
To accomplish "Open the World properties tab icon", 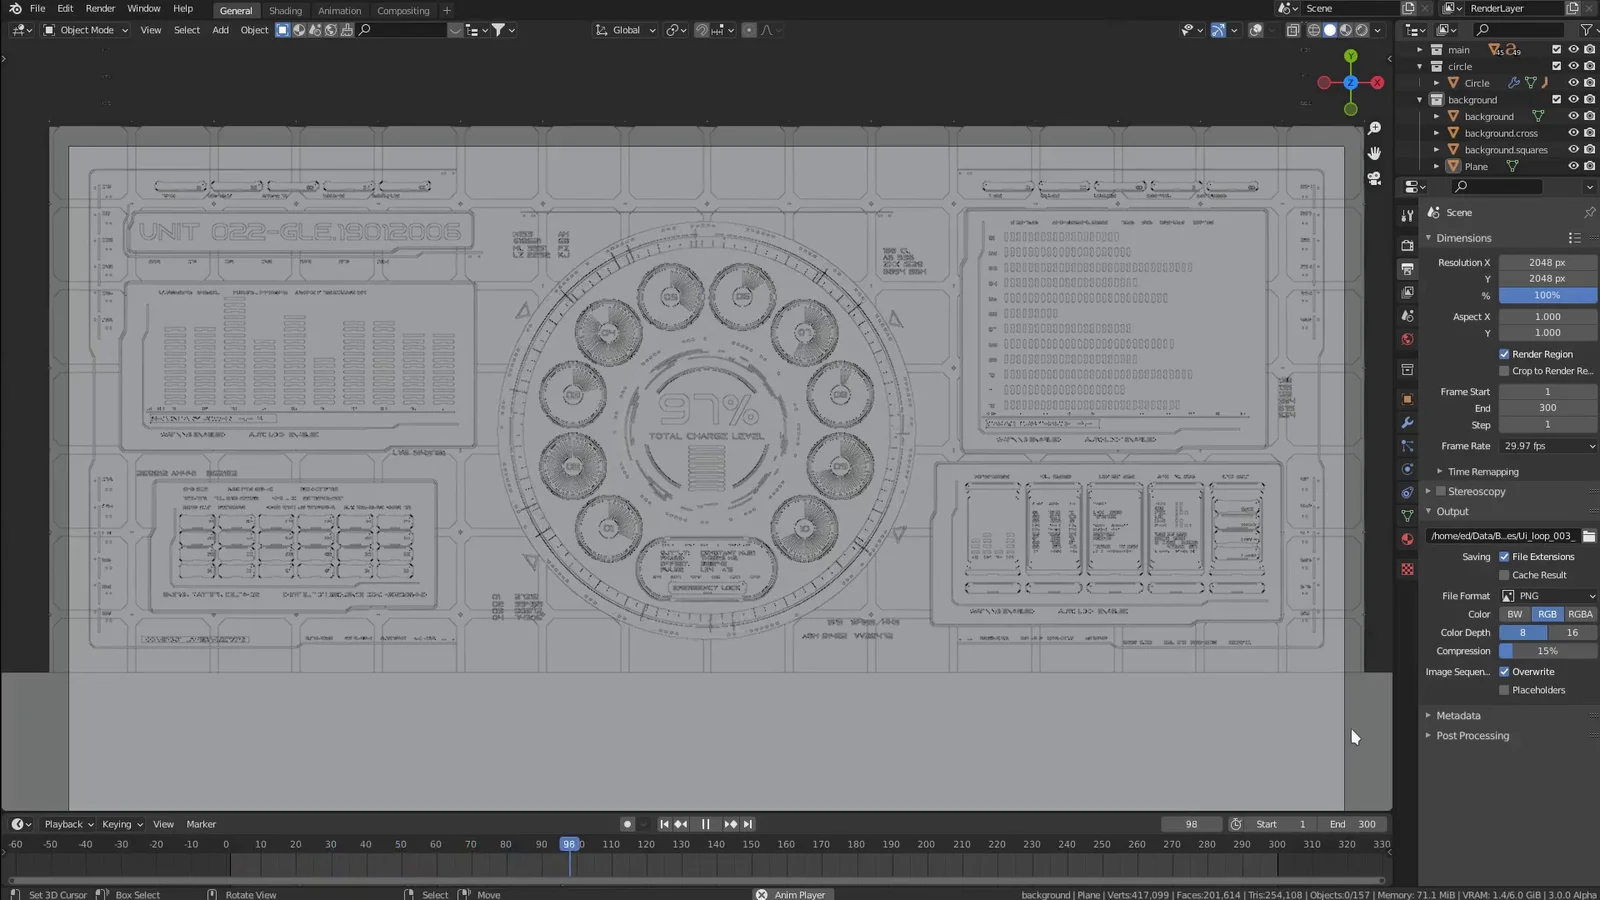I will click(x=1407, y=340).
